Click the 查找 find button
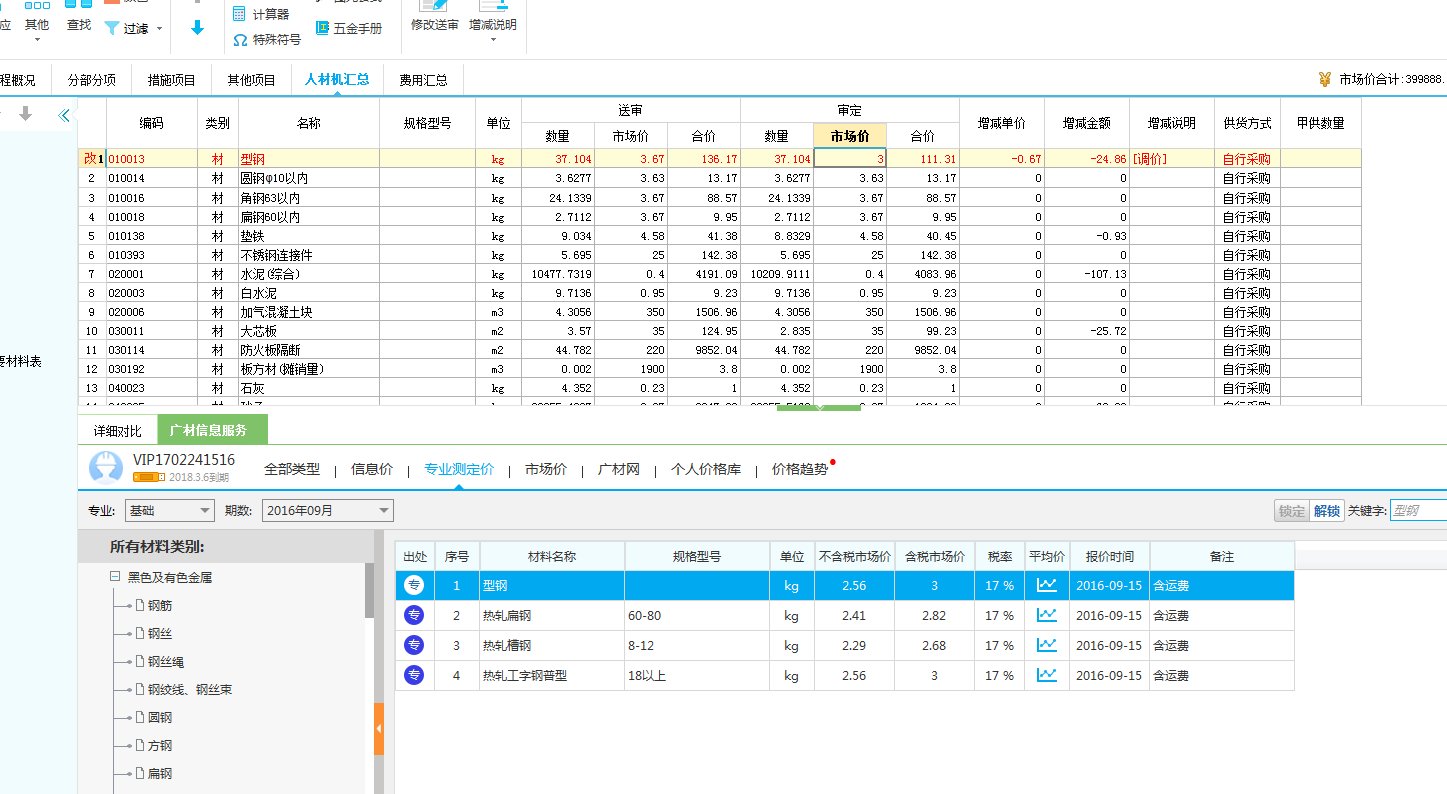 coord(79,17)
